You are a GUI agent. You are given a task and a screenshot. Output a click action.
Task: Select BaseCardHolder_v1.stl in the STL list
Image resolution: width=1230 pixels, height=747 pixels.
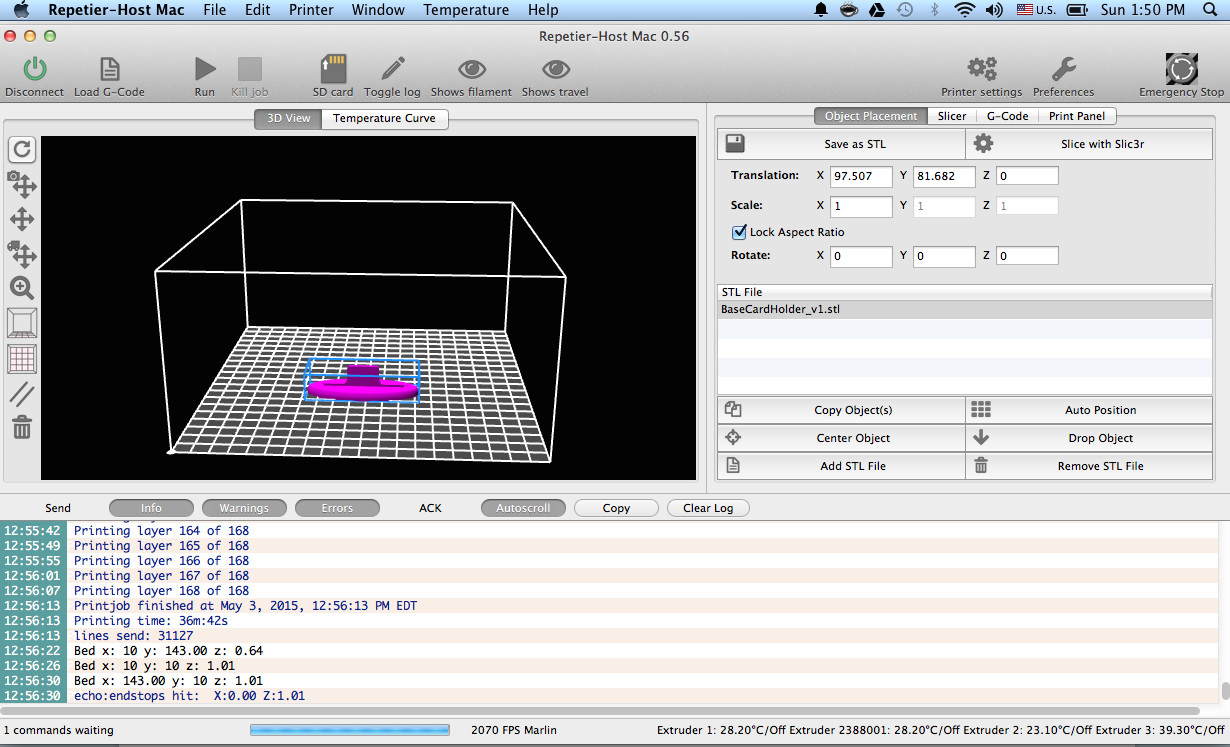pos(964,310)
